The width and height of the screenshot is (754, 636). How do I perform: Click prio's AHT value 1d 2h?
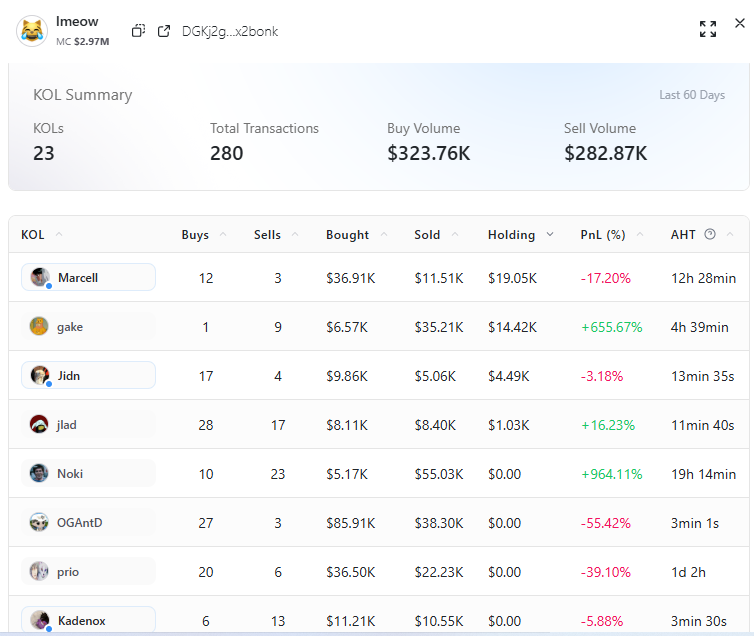688,573
